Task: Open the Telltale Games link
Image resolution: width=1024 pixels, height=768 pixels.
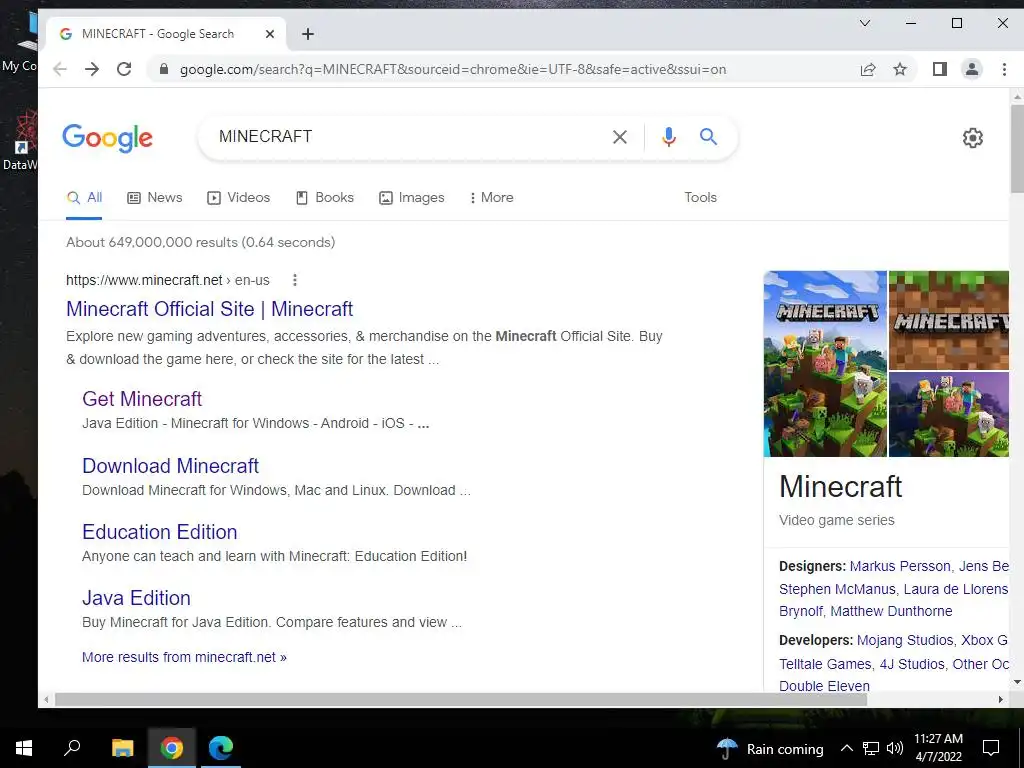Action: point(824,664)
